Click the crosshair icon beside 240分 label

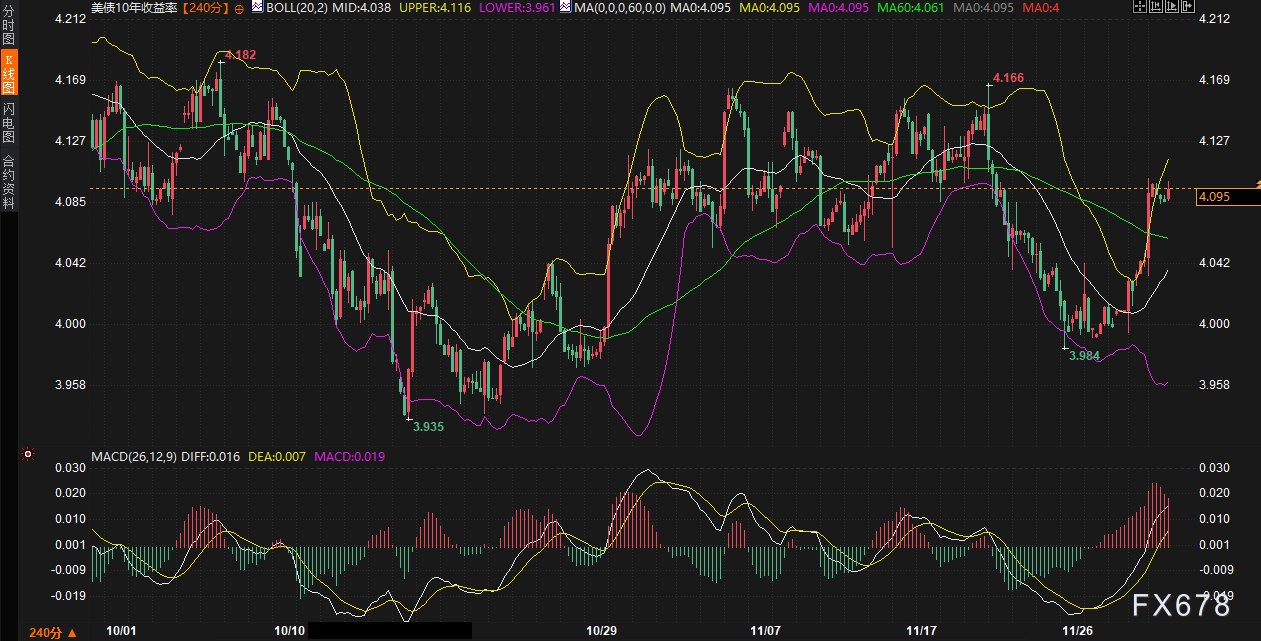click(x=239, y=8)
